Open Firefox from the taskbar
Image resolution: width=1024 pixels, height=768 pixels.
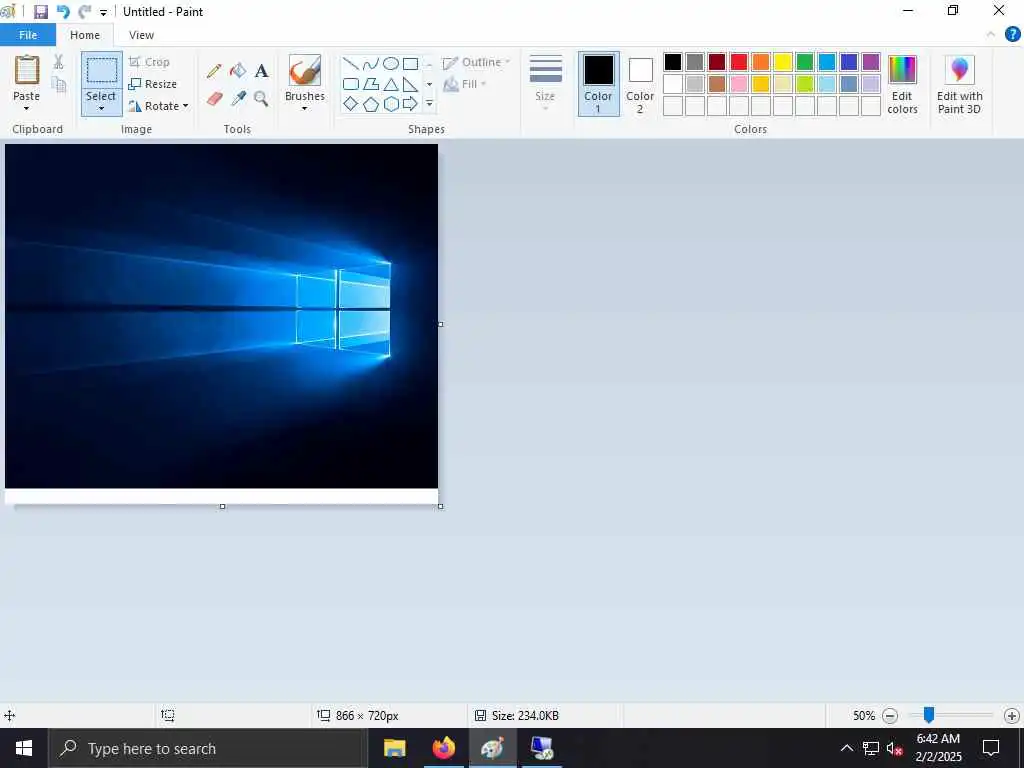coord(443,748)
